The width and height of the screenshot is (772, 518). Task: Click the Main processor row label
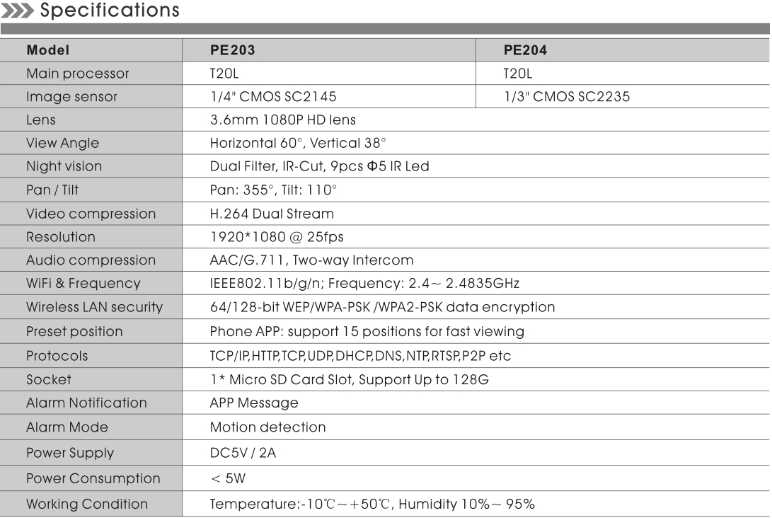(78, 73)
